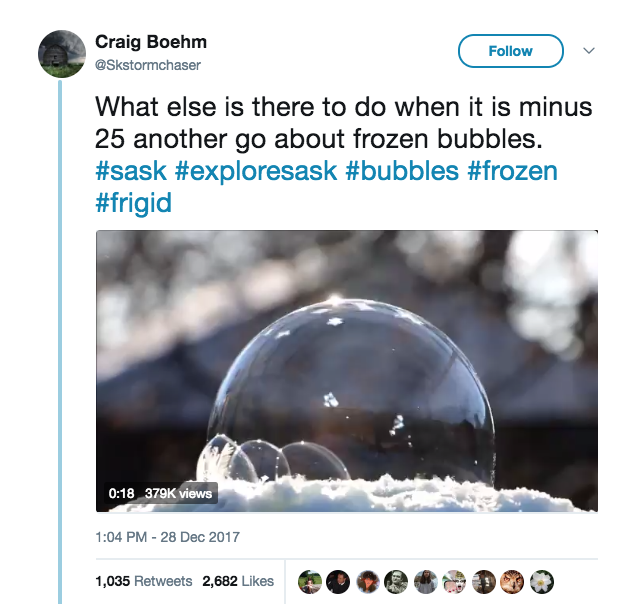Screen dimensions: 624x604
Task: Follow Craig Boehm
Action: 510,51
